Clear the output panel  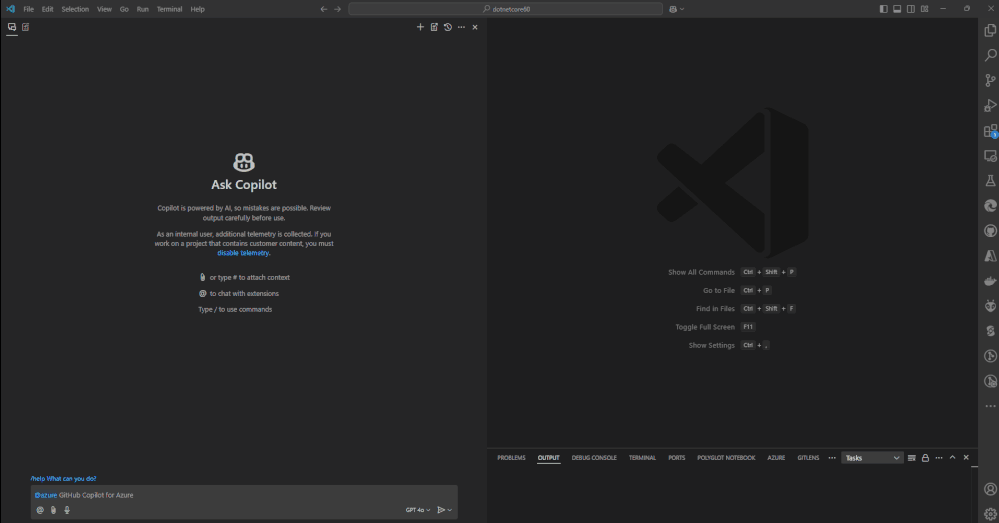pyautogui.click(x=912, y=457)
